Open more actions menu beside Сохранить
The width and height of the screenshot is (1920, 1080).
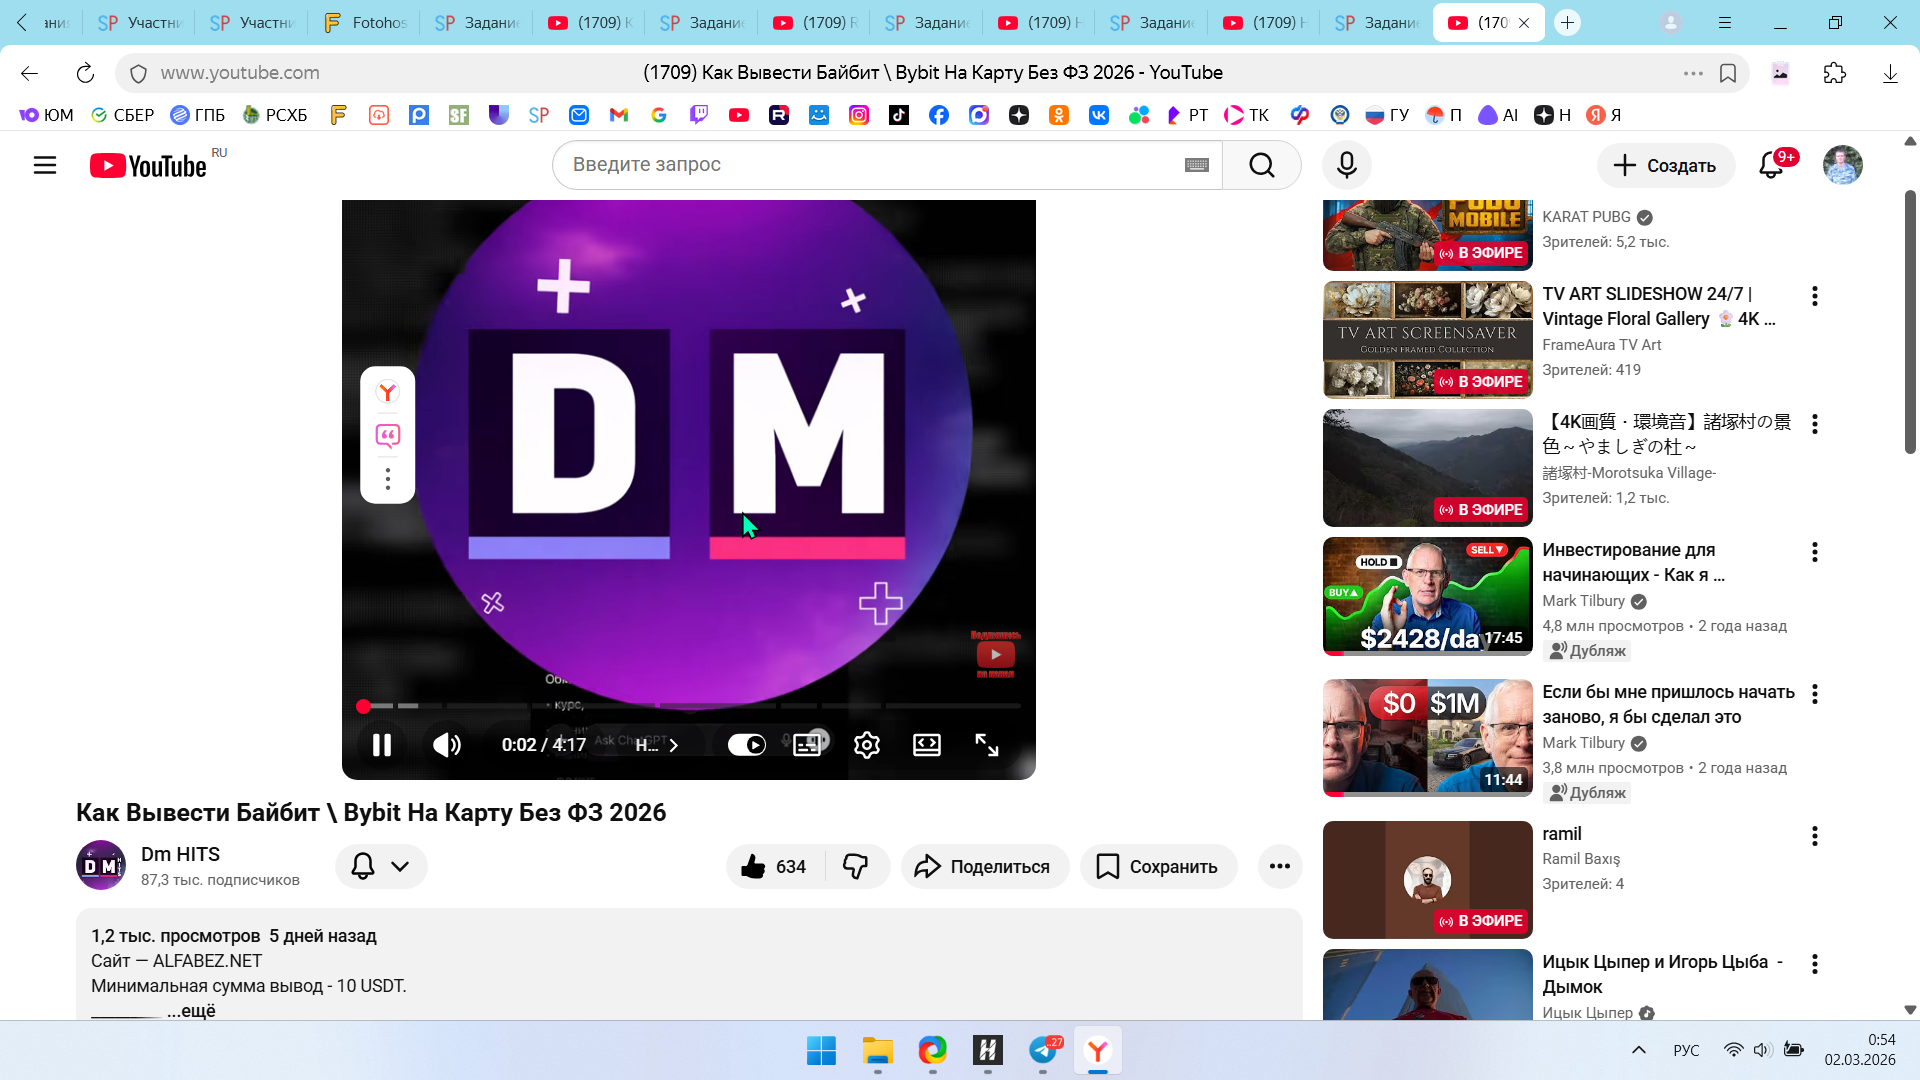(1279, 867)
